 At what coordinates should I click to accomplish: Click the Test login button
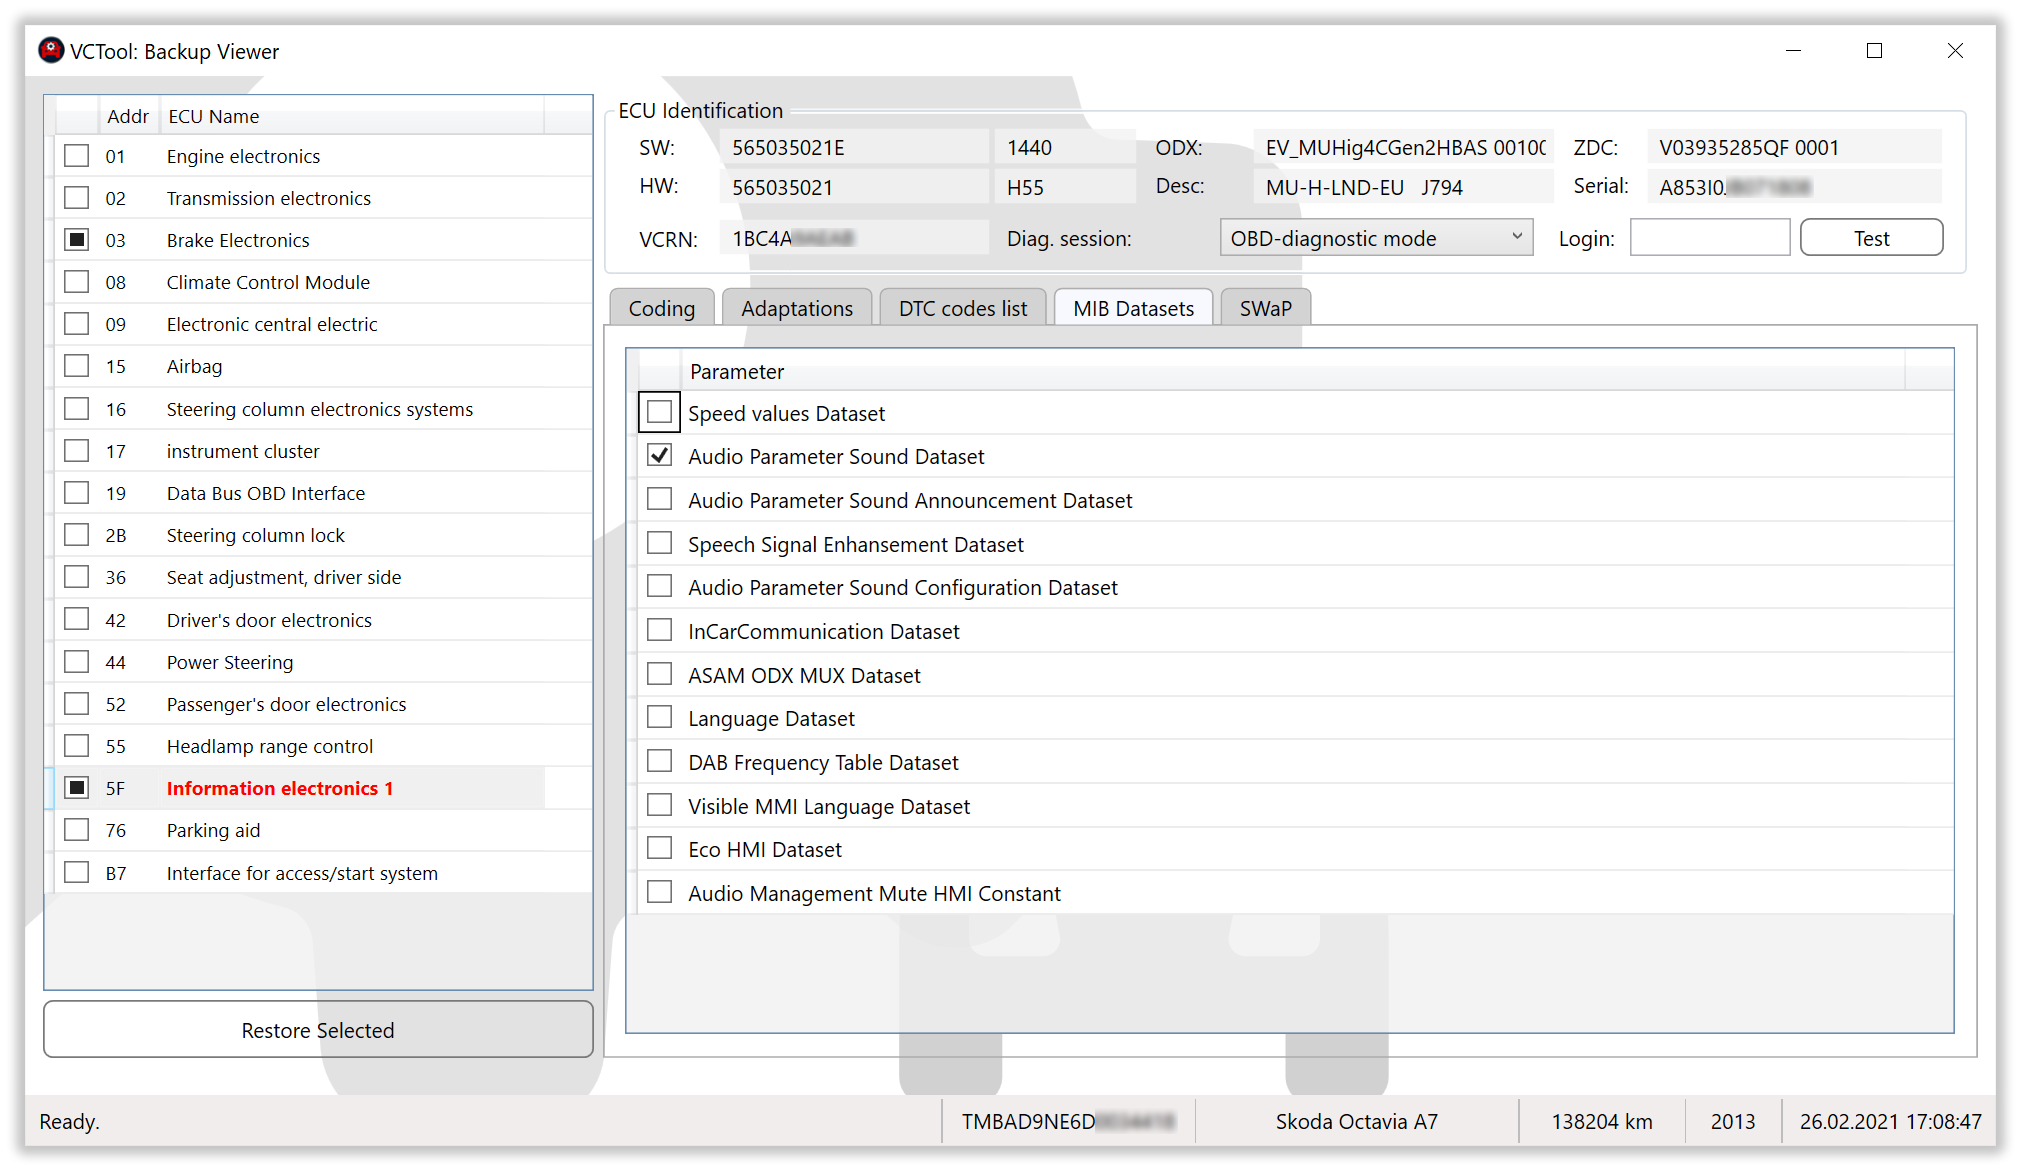click(x=1870, y=238)
